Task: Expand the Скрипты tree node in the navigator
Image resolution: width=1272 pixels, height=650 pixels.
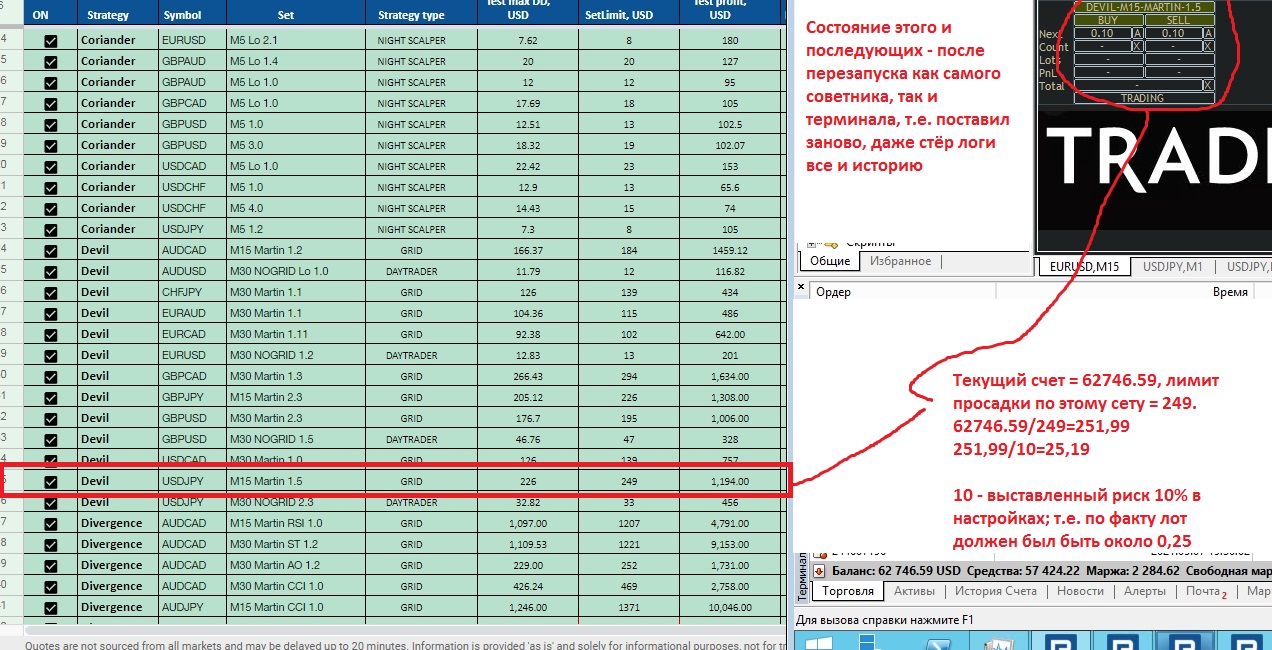Action: click(813, 242)
